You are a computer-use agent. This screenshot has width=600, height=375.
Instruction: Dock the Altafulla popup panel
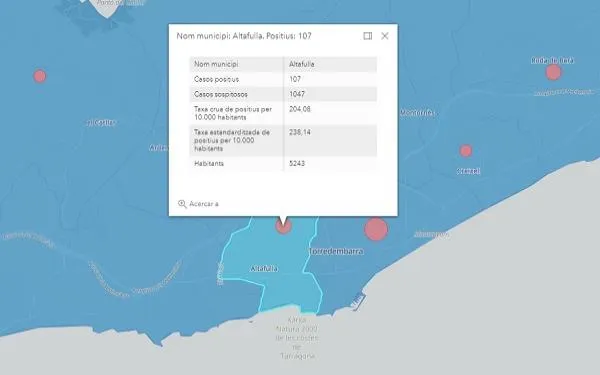click(367, 36)
